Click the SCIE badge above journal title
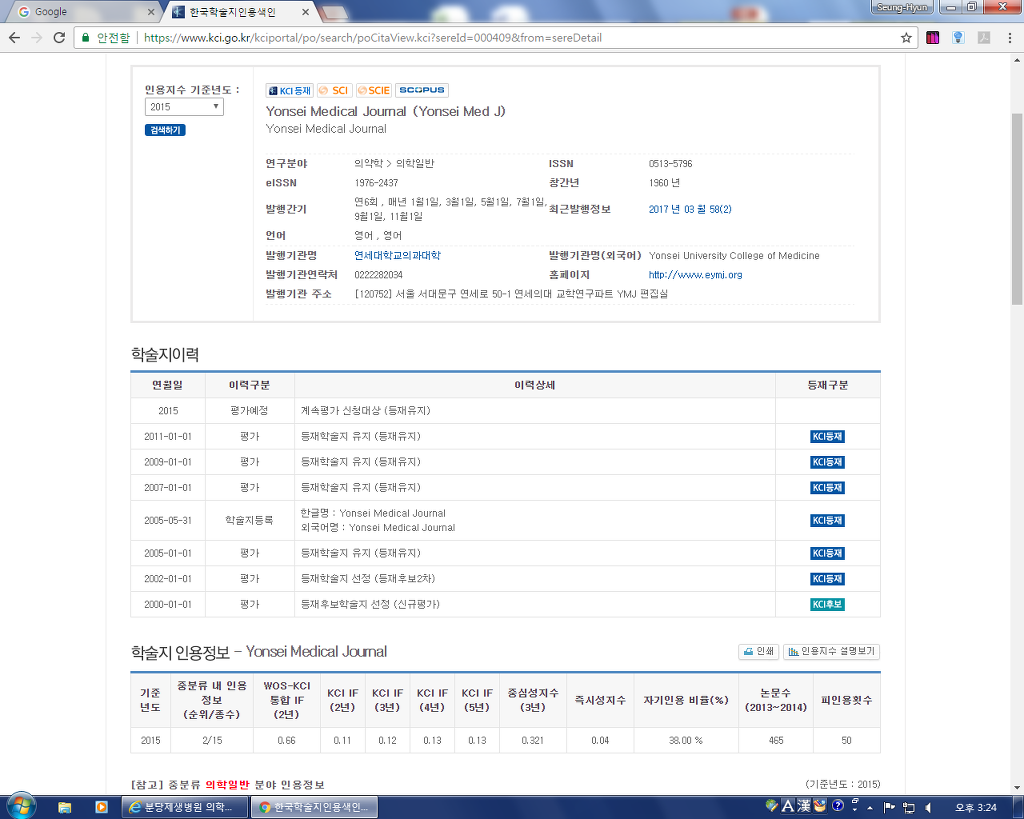1024x819 pixels. coord(374,90)
